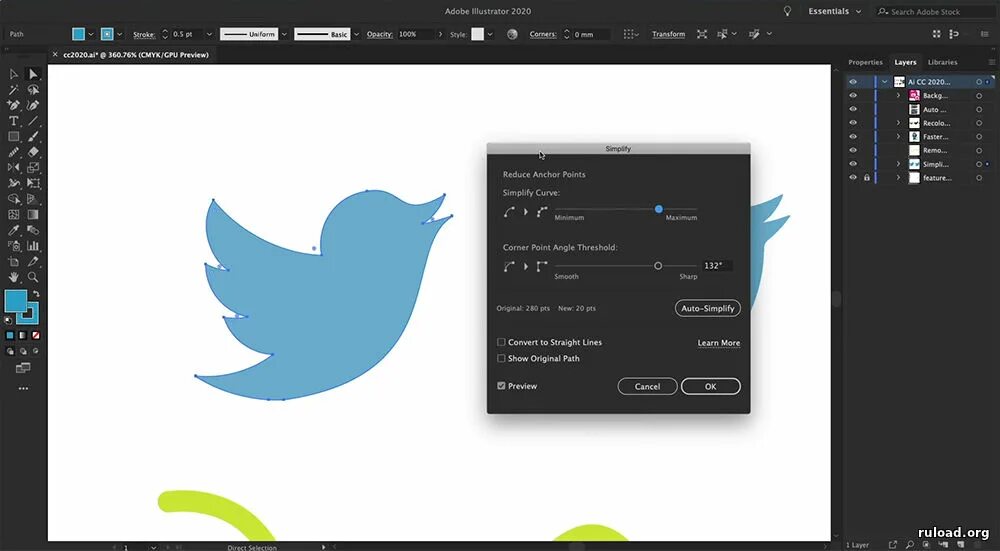Expand the Backg... sublayer
The image size is (1000, 551).
click(899, 96)
